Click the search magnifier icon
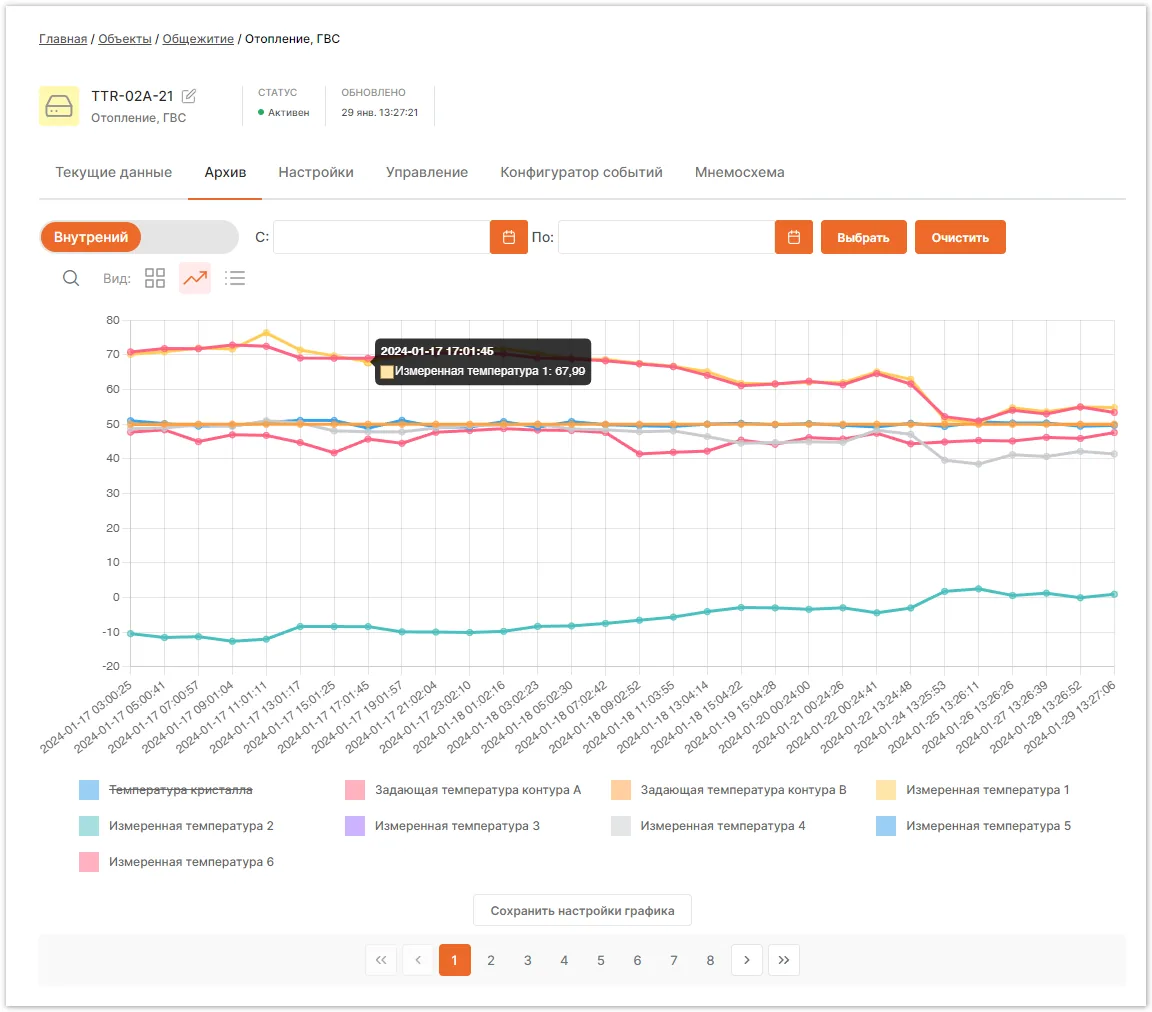The image size is (1152, 1012). [71, 278]
